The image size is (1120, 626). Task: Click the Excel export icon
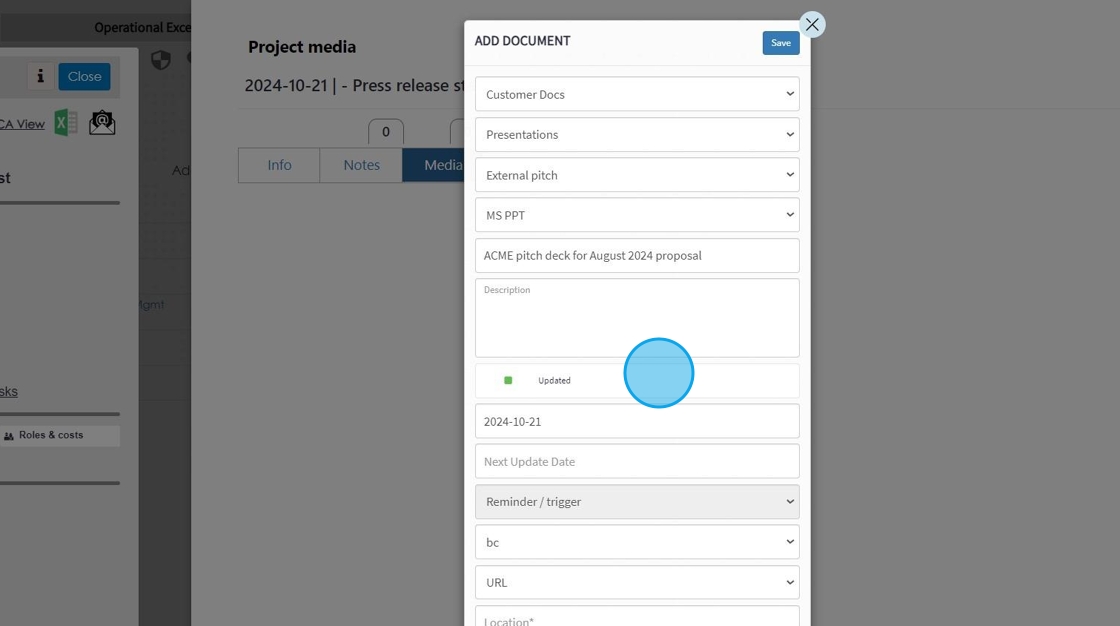[x=66, y=123]
